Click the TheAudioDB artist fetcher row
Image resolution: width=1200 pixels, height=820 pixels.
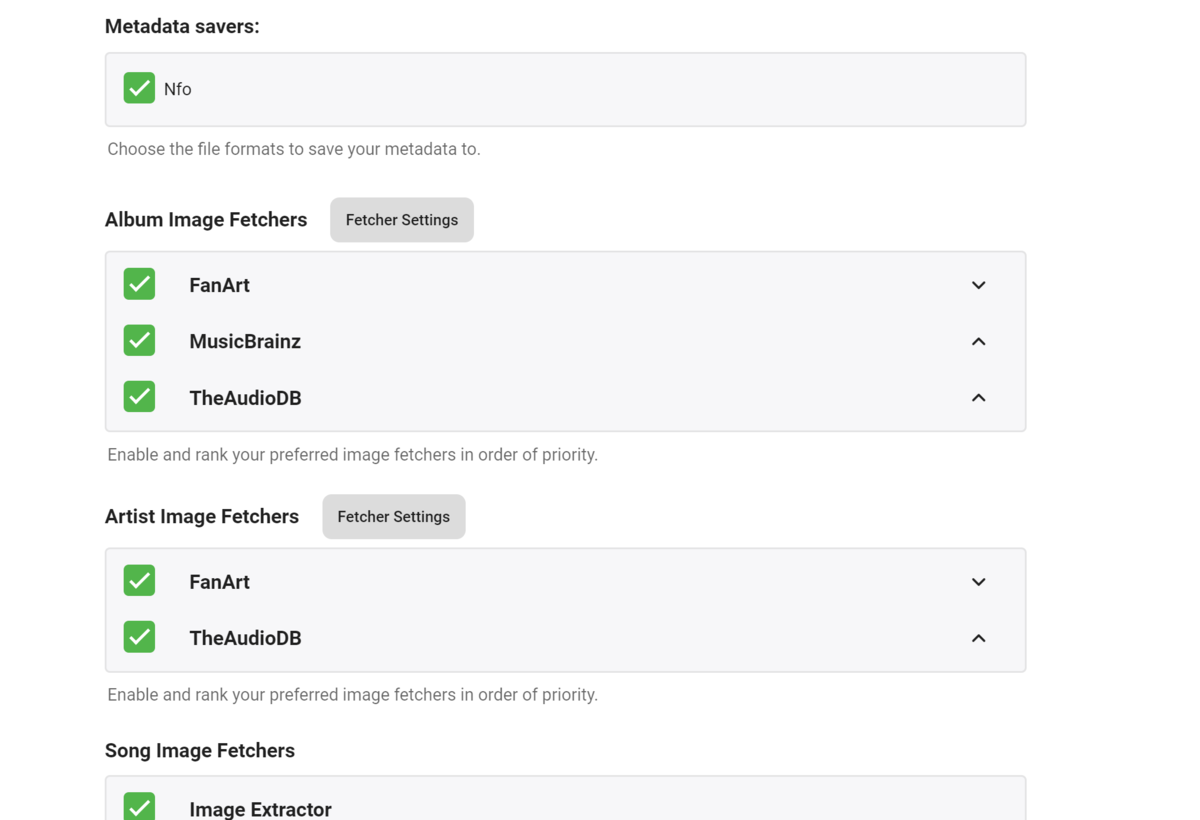(500, 637)
